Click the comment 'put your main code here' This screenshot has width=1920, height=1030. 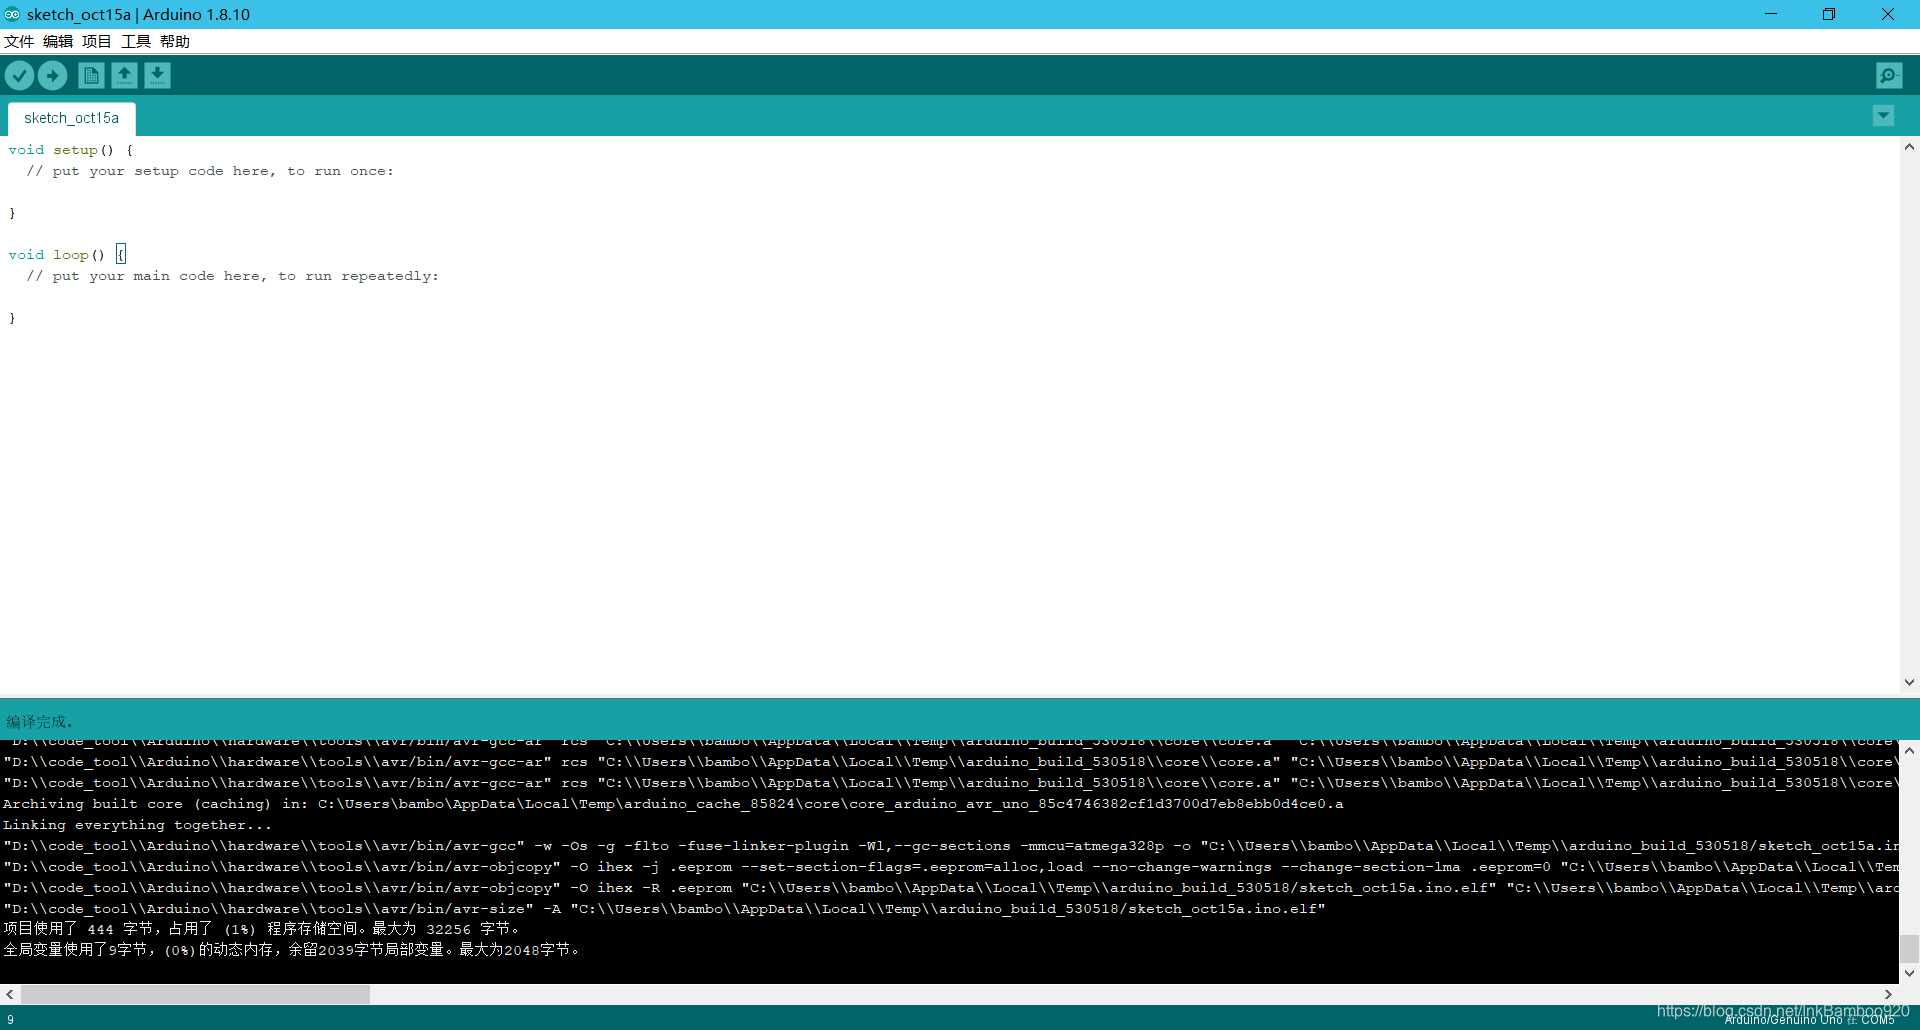point(232,276)
